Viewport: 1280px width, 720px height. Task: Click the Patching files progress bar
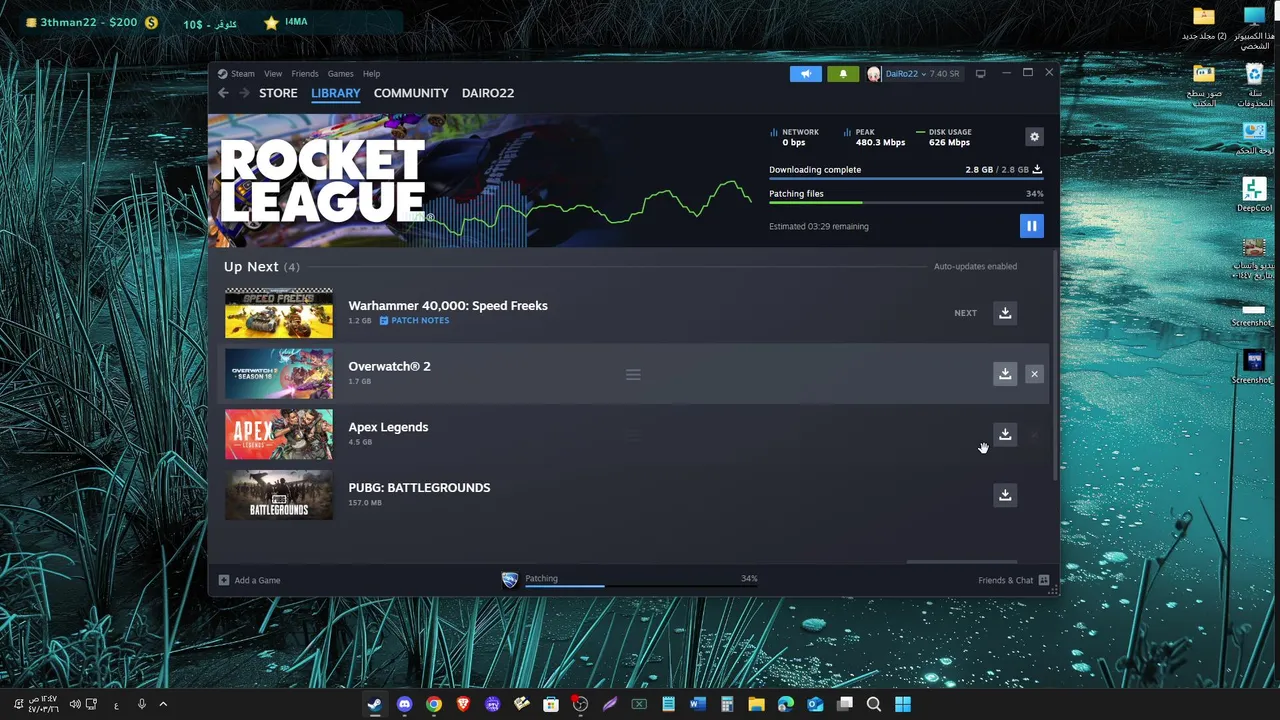[x=906, y=202]
